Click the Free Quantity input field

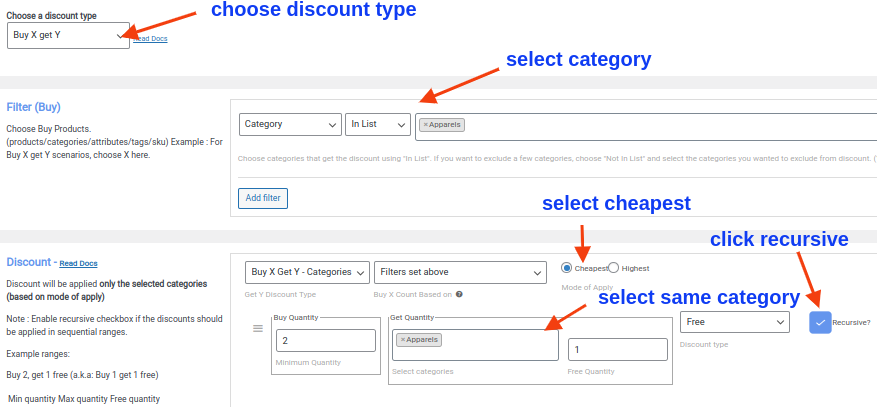pyautogui.click(x=617, y=349)
